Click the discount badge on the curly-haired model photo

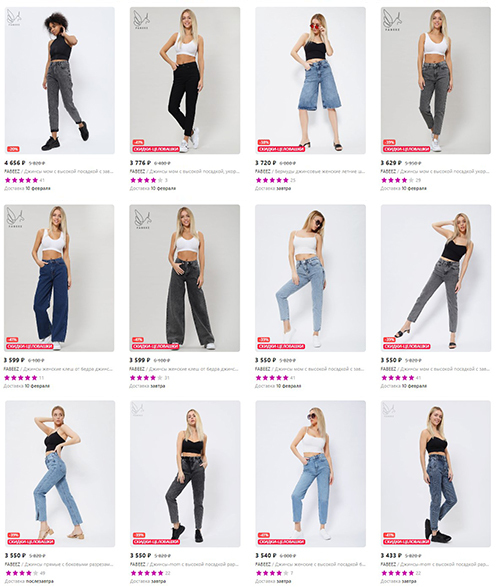pos(13,149)
